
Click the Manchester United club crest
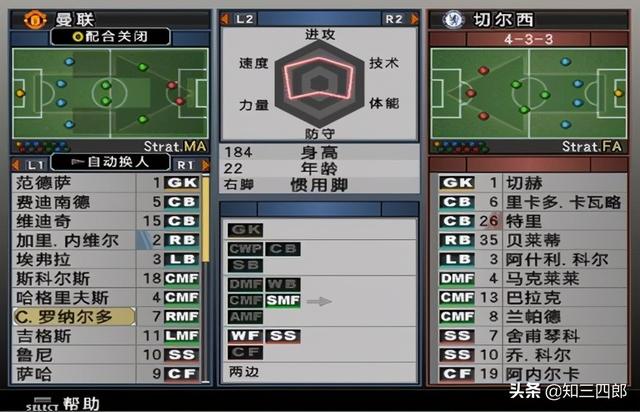pos(35,19)
